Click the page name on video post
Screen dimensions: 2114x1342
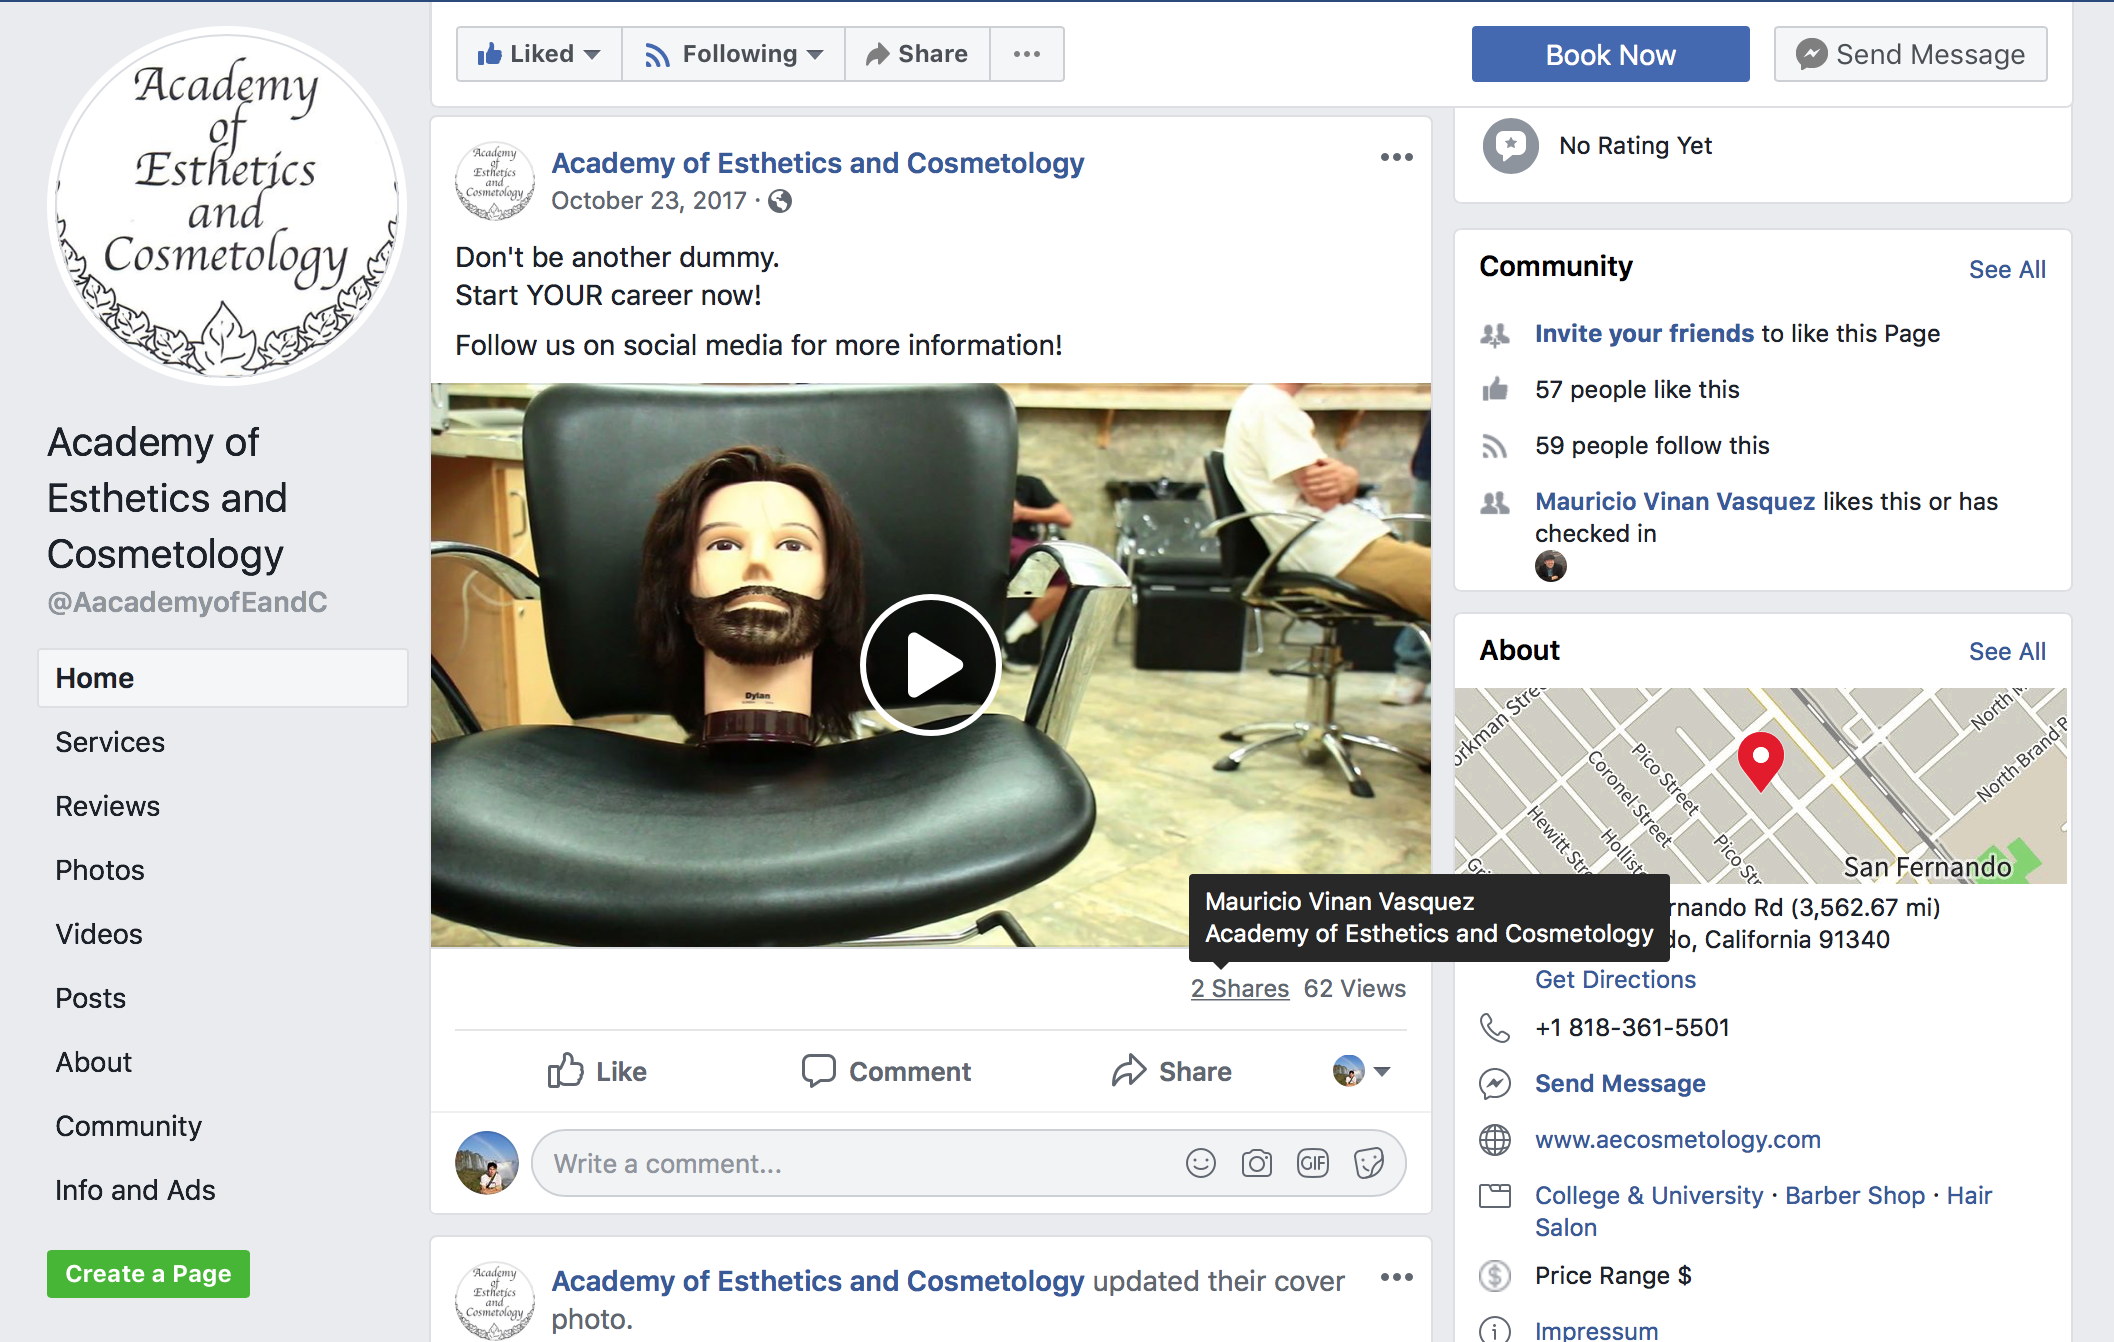click(817, 162)
